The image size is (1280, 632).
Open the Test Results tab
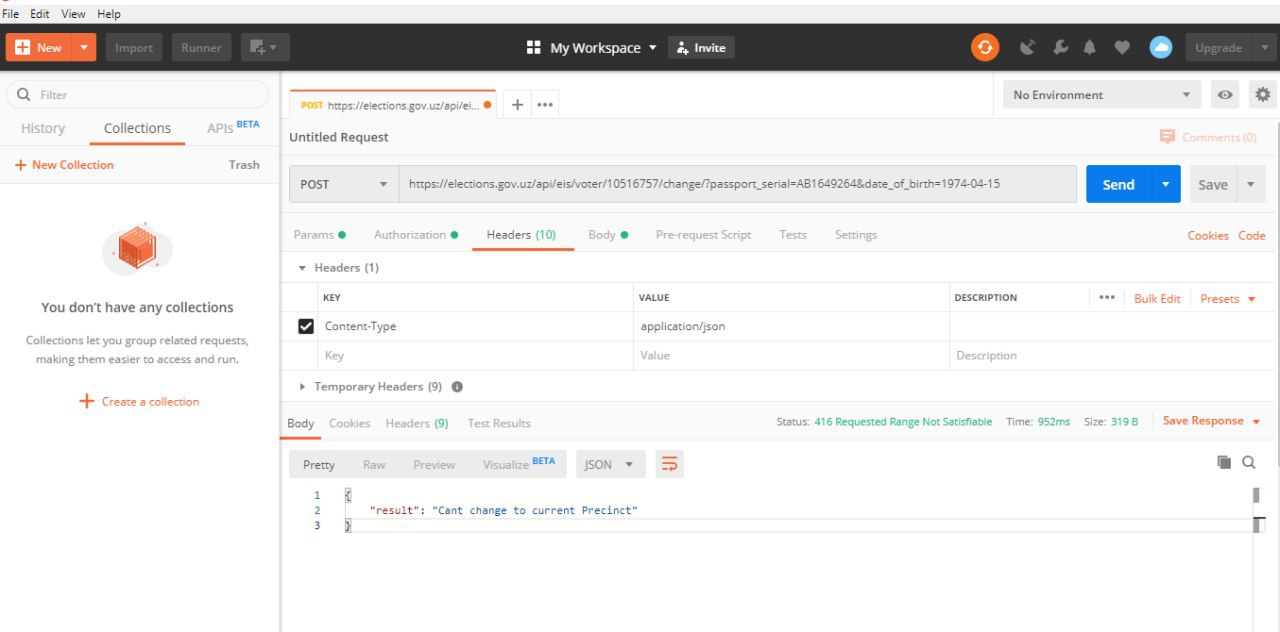pyautogui.click(x=499, y=423)
